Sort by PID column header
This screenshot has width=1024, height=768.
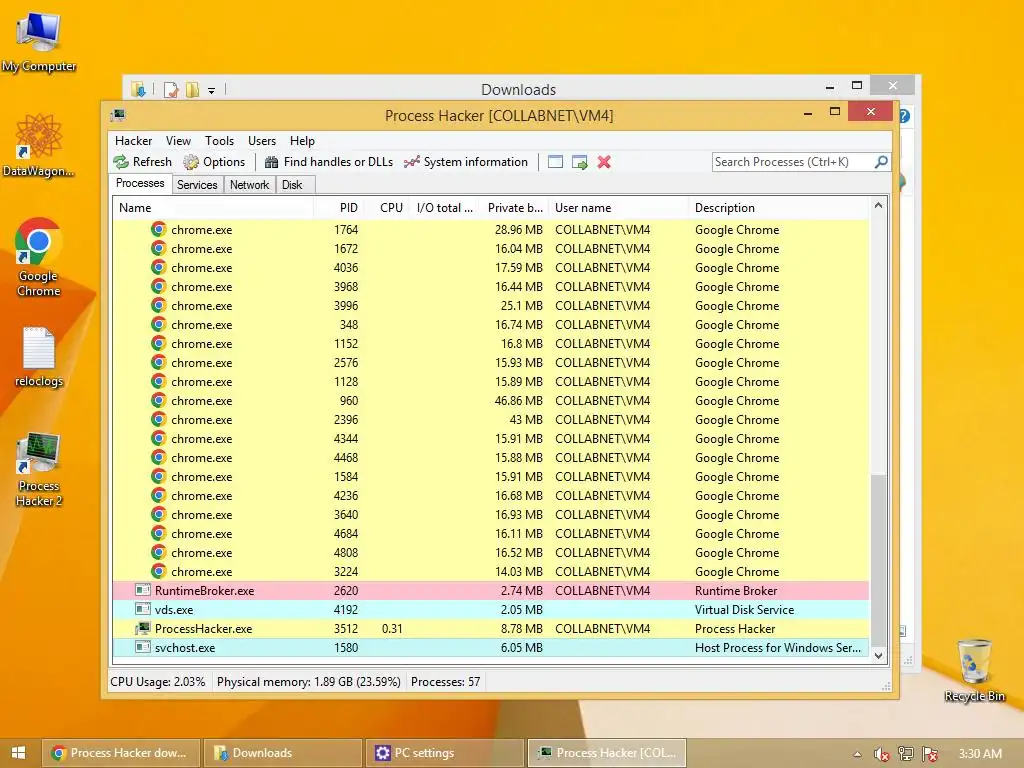click(338, 208)
